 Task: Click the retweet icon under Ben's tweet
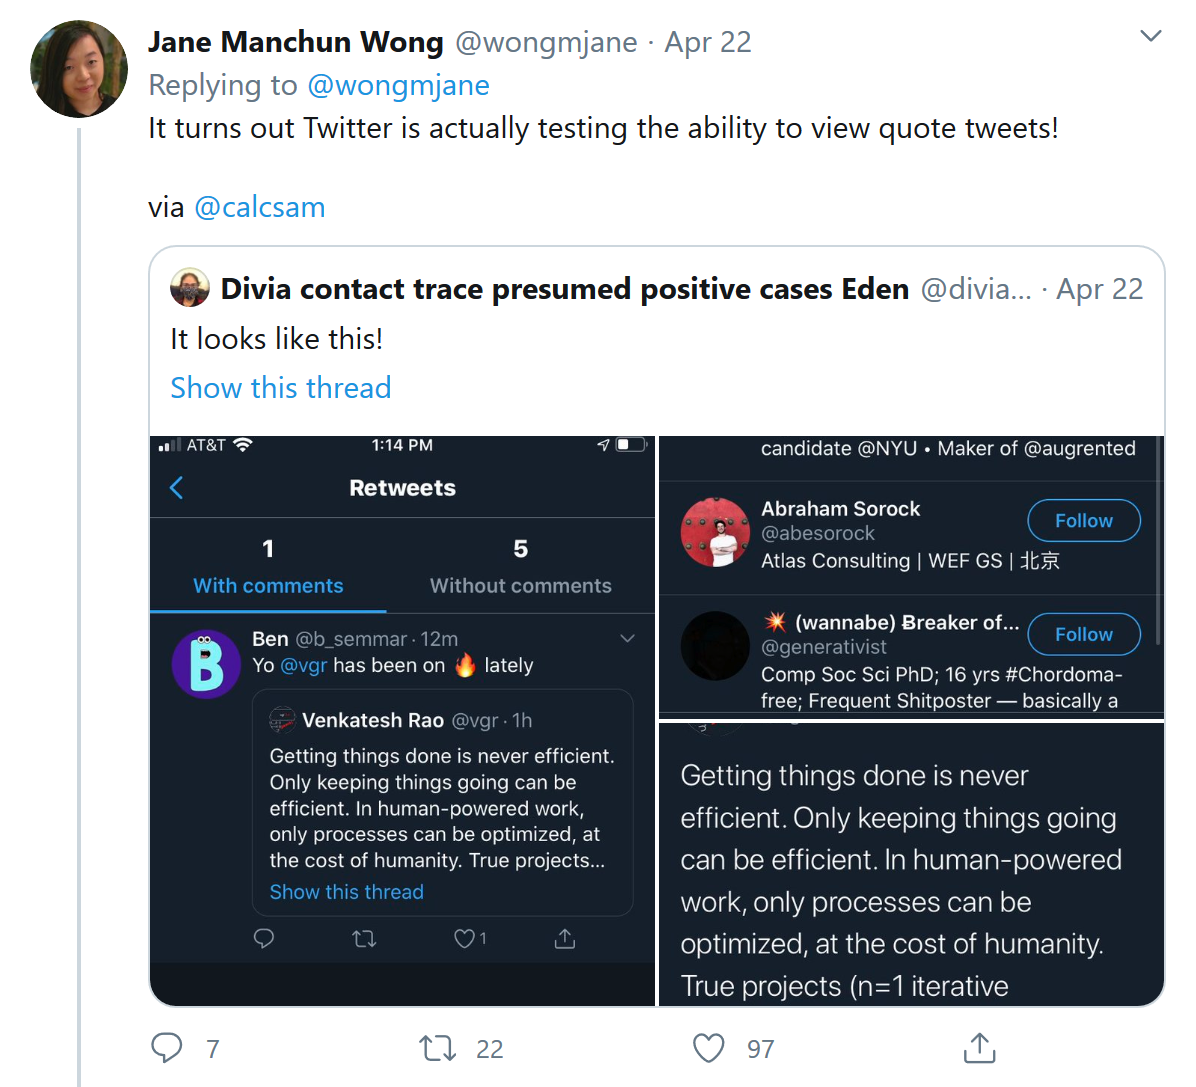(x=364, y=938)
